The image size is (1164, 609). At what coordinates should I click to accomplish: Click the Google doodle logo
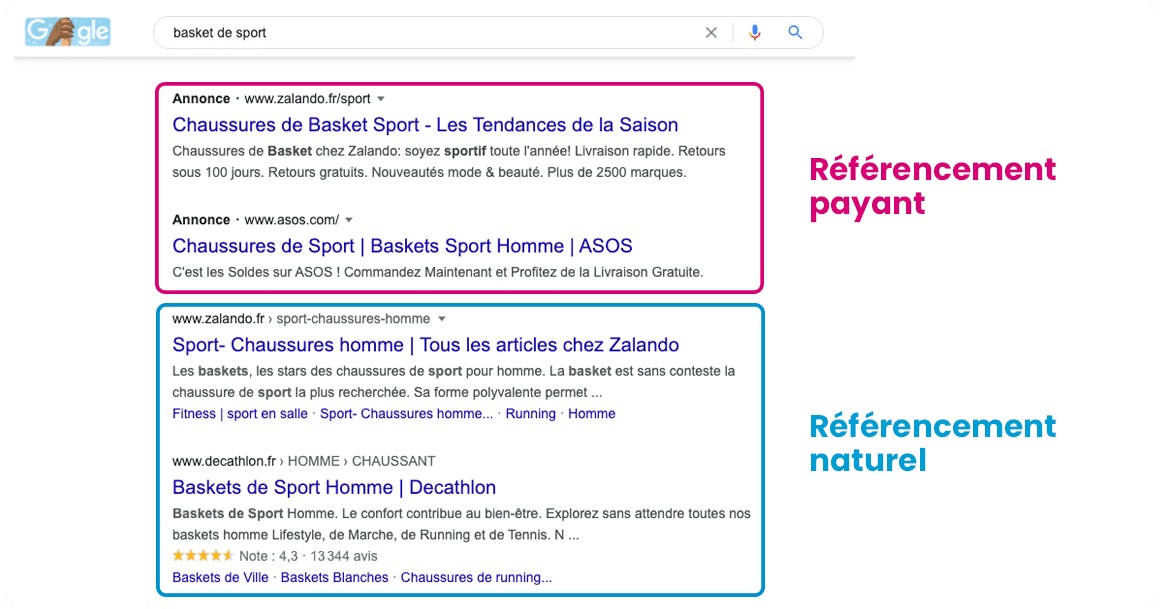pyautogui.click(x=68, y=32)
